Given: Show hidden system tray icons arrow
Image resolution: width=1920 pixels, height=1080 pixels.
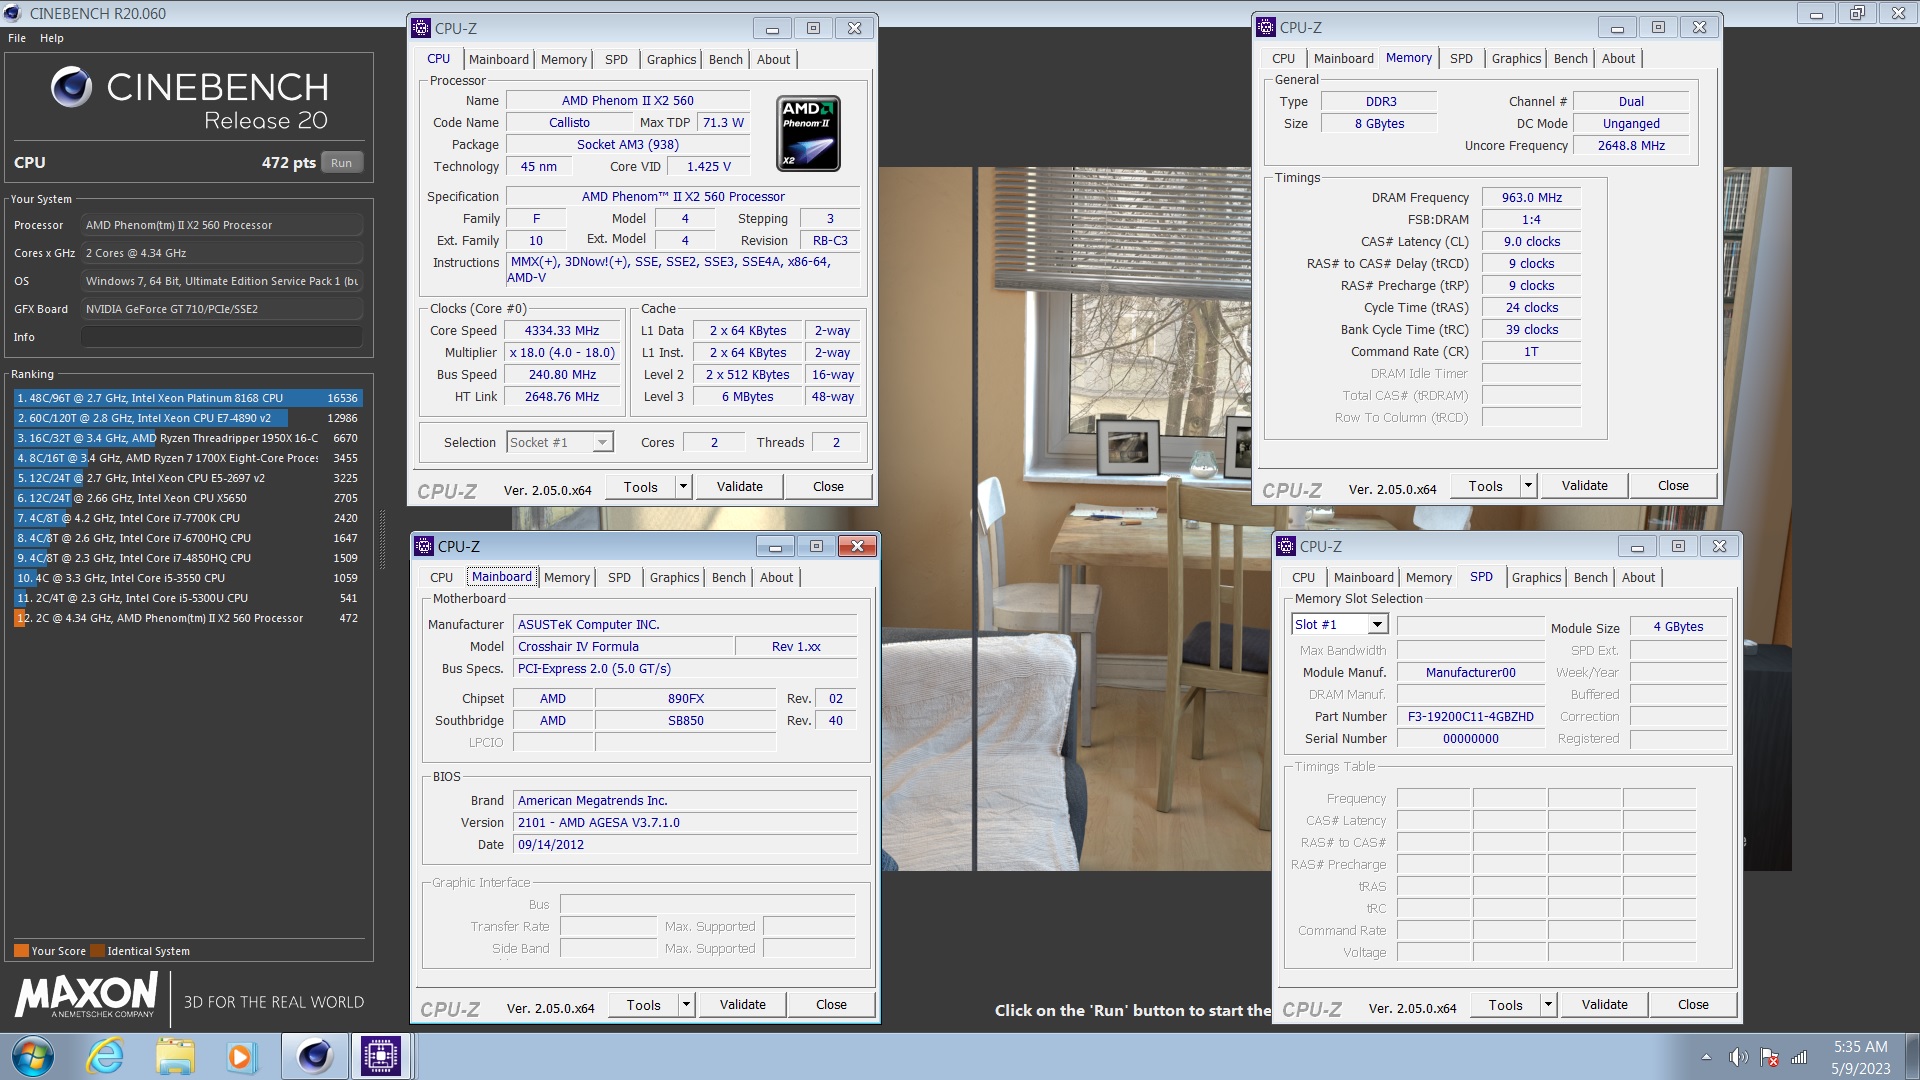Looking at the screenshot, I should [x=1706, y=1057].
